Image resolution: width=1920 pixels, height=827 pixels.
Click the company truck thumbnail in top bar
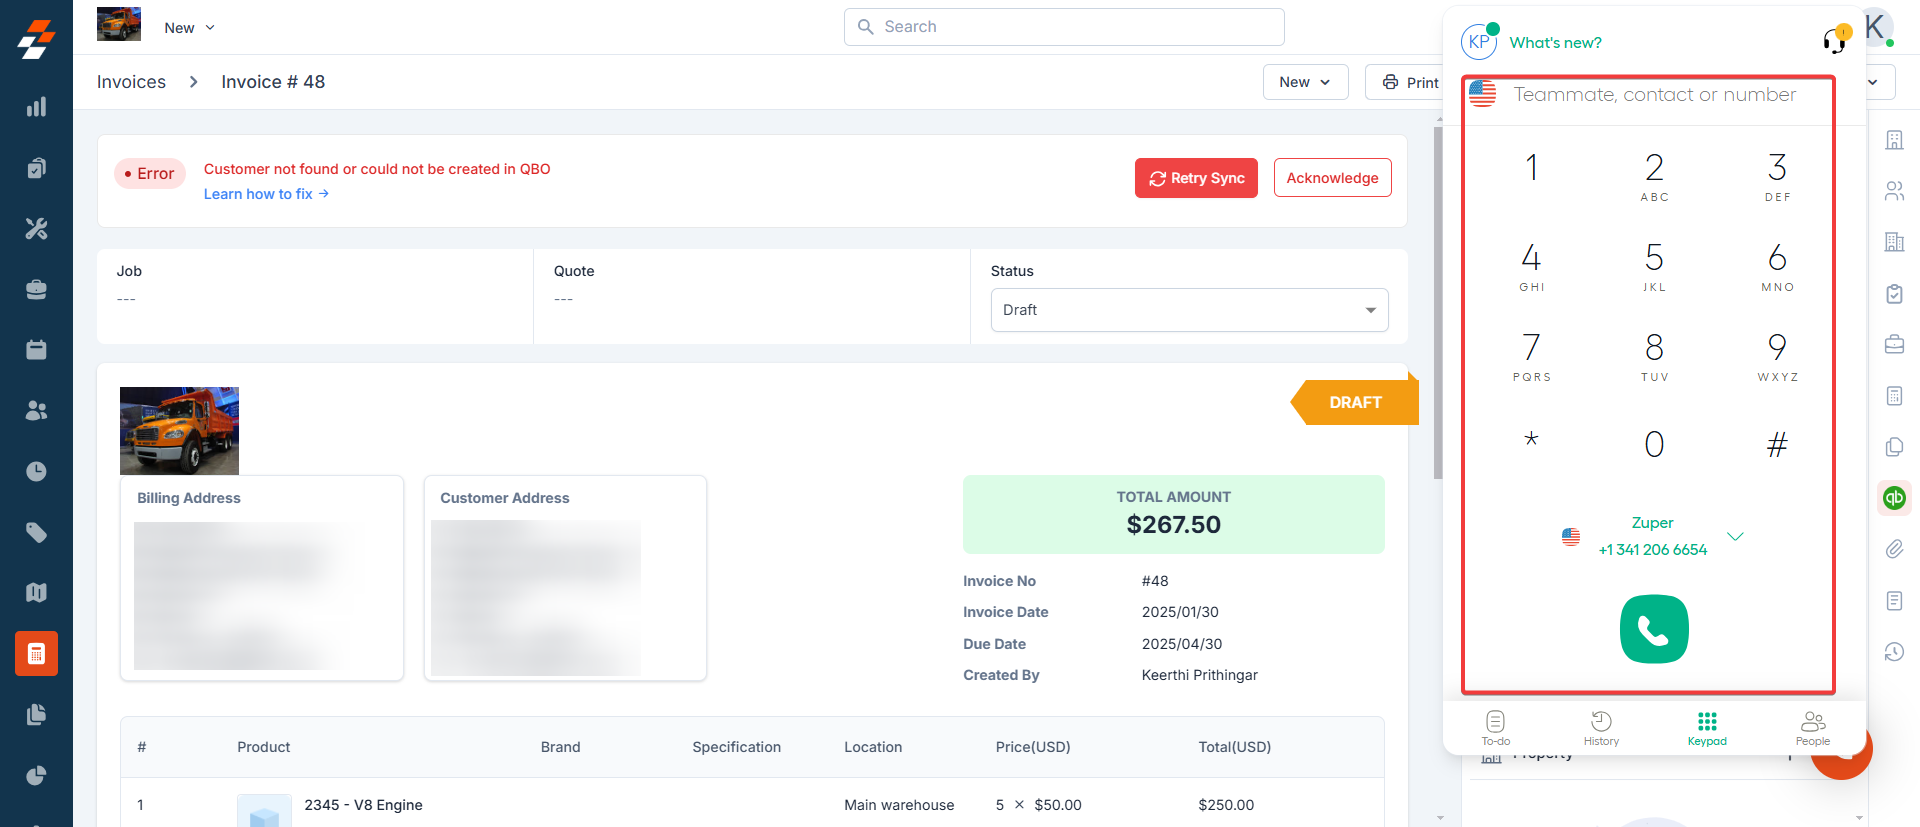click(119, 24)
